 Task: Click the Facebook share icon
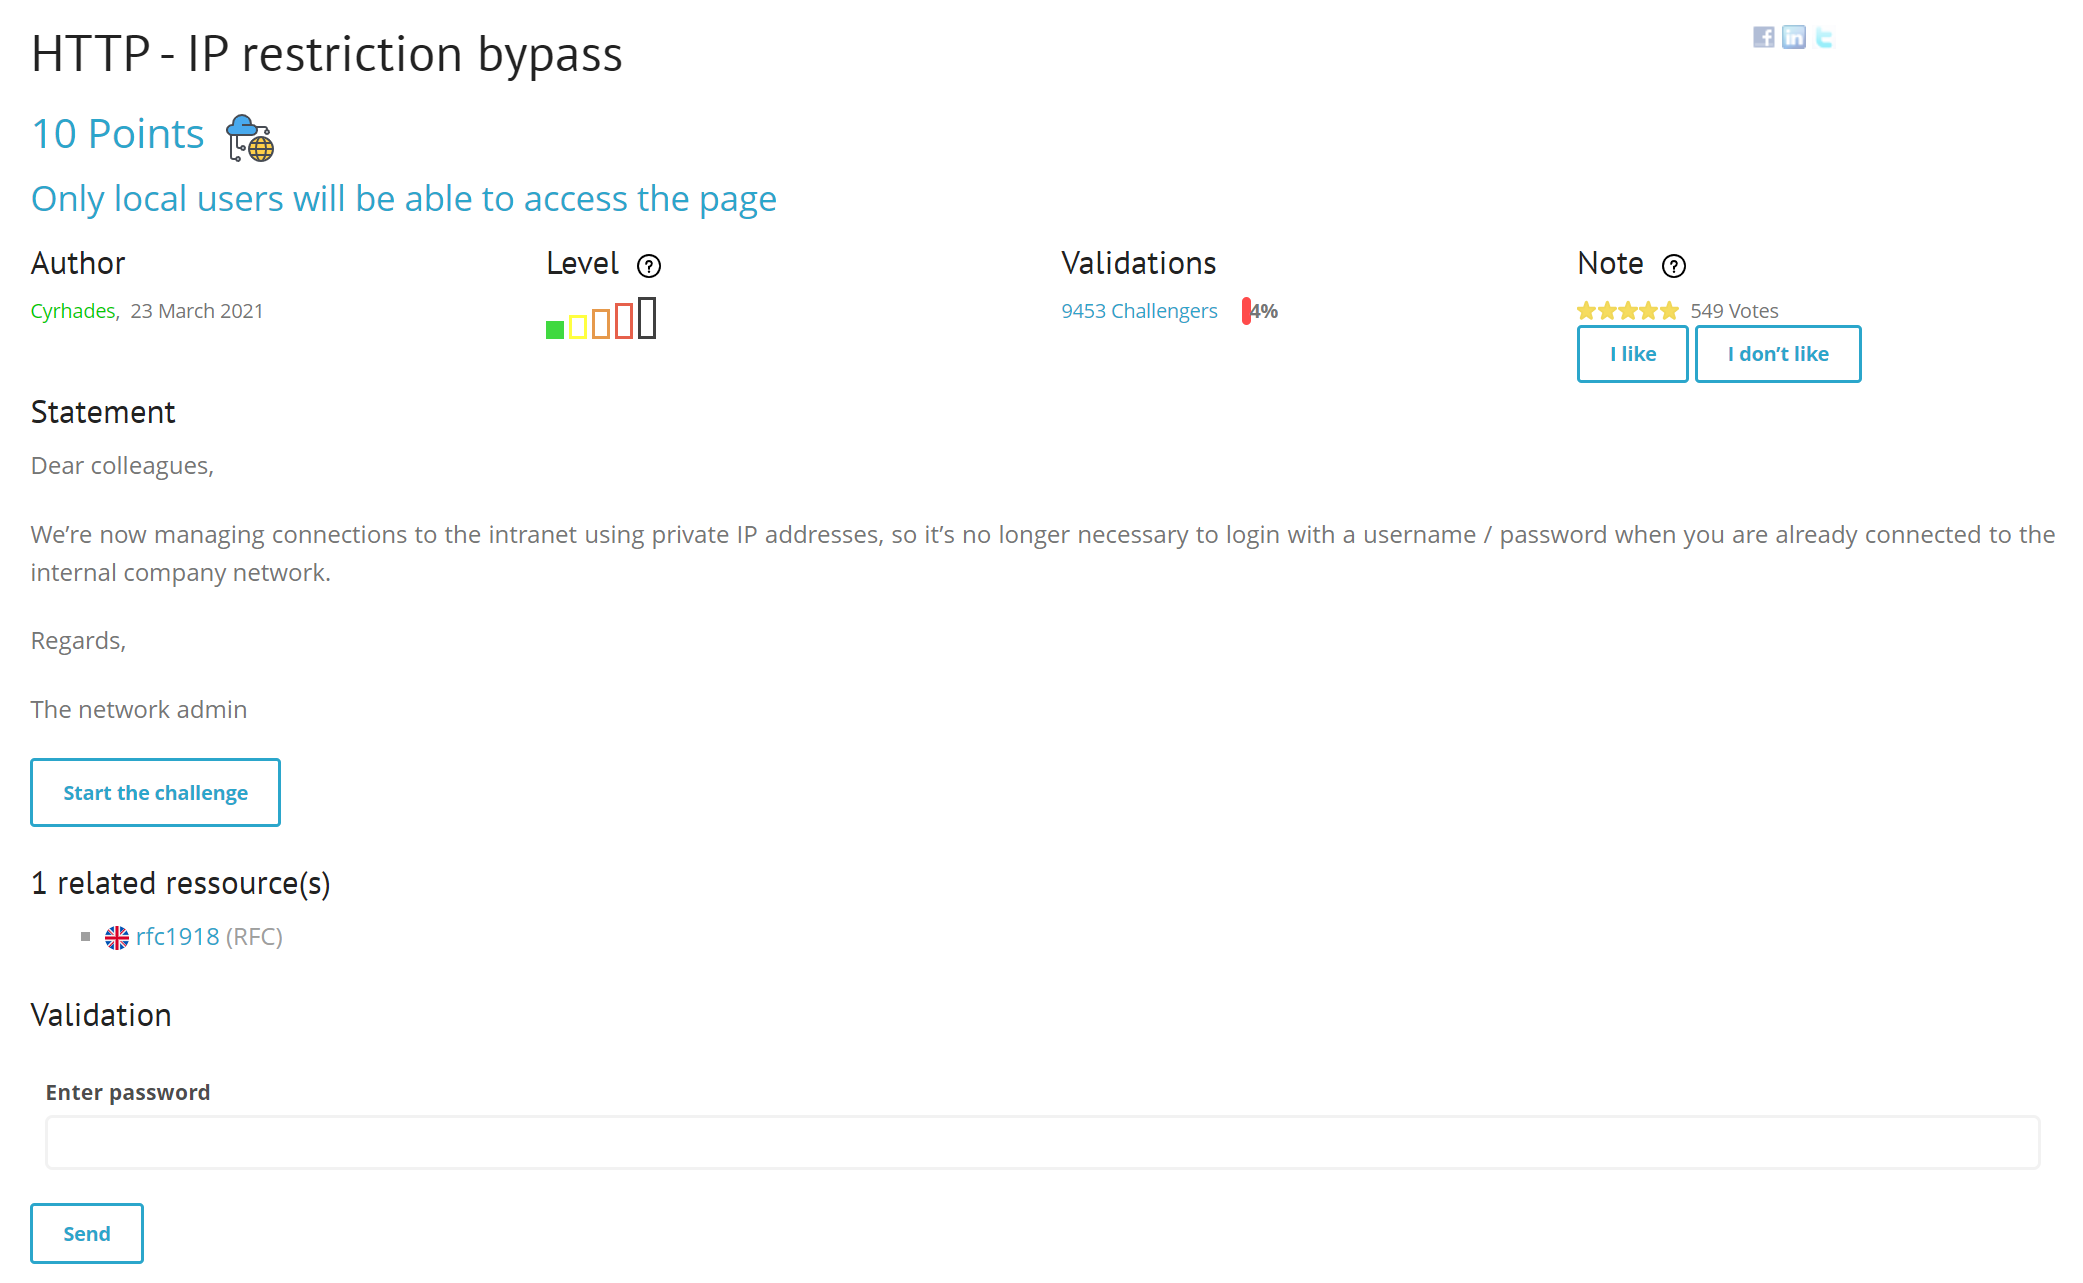point(1763,37)
